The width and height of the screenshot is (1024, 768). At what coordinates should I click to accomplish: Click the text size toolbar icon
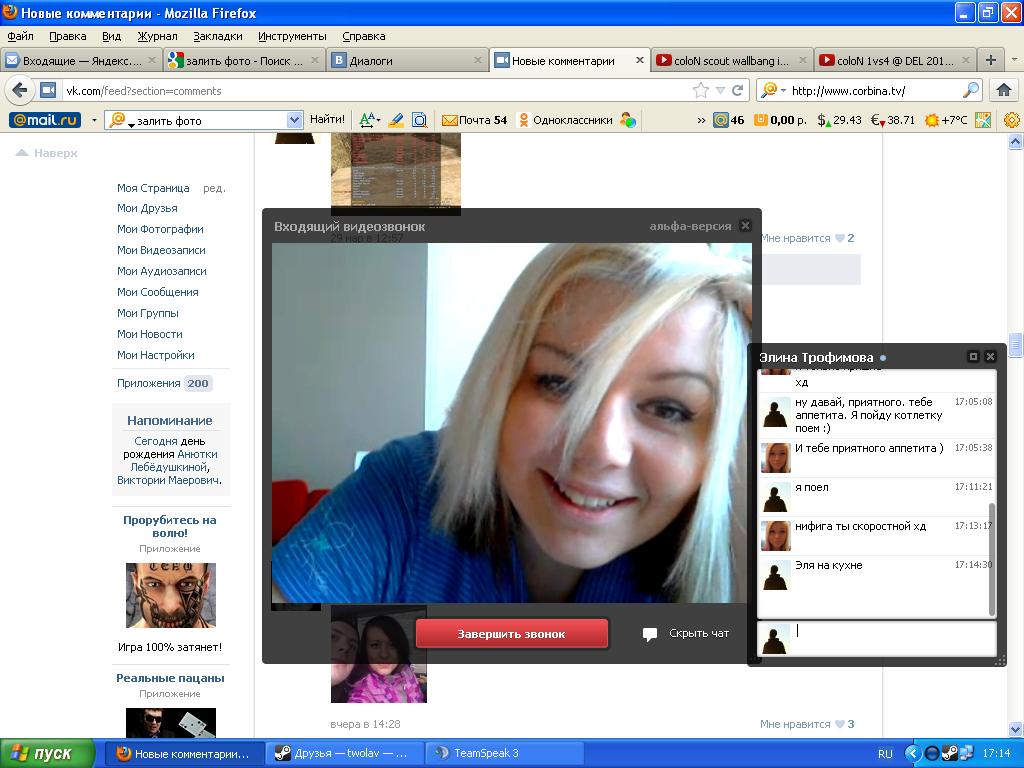(x=369, y=120)
